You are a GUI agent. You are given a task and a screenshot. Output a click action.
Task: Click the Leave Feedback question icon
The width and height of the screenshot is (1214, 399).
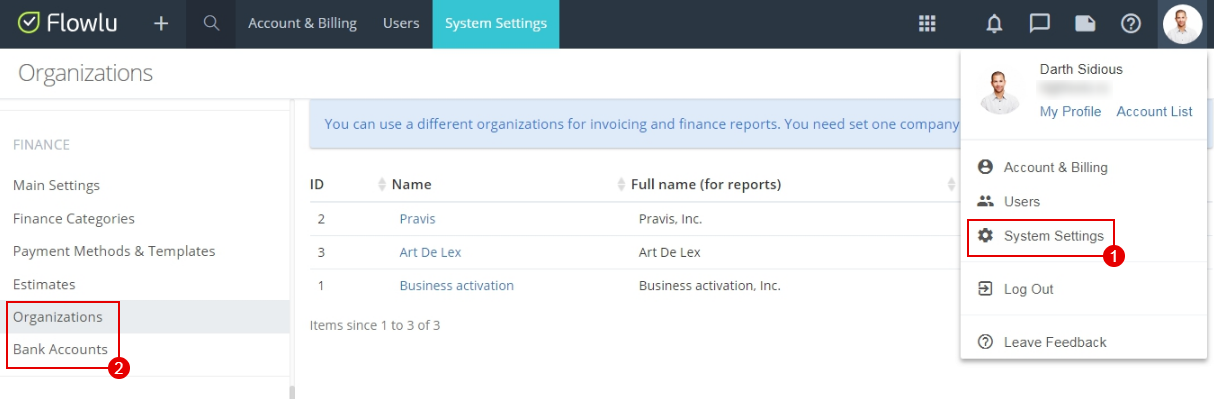coord(985,342)
